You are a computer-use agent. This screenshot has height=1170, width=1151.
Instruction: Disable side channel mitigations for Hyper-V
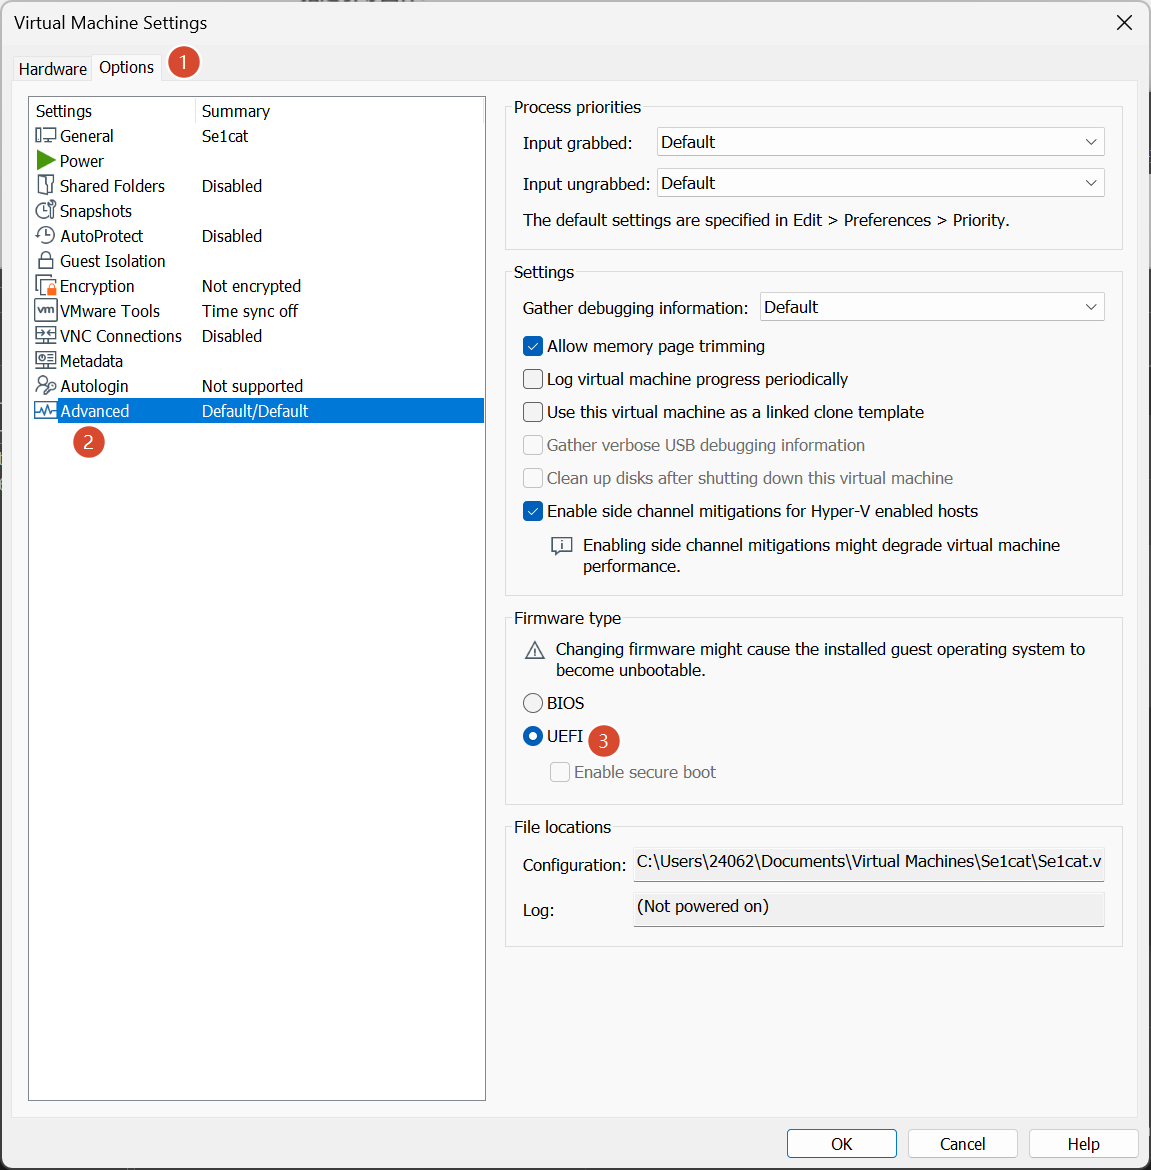click(533, 511)
